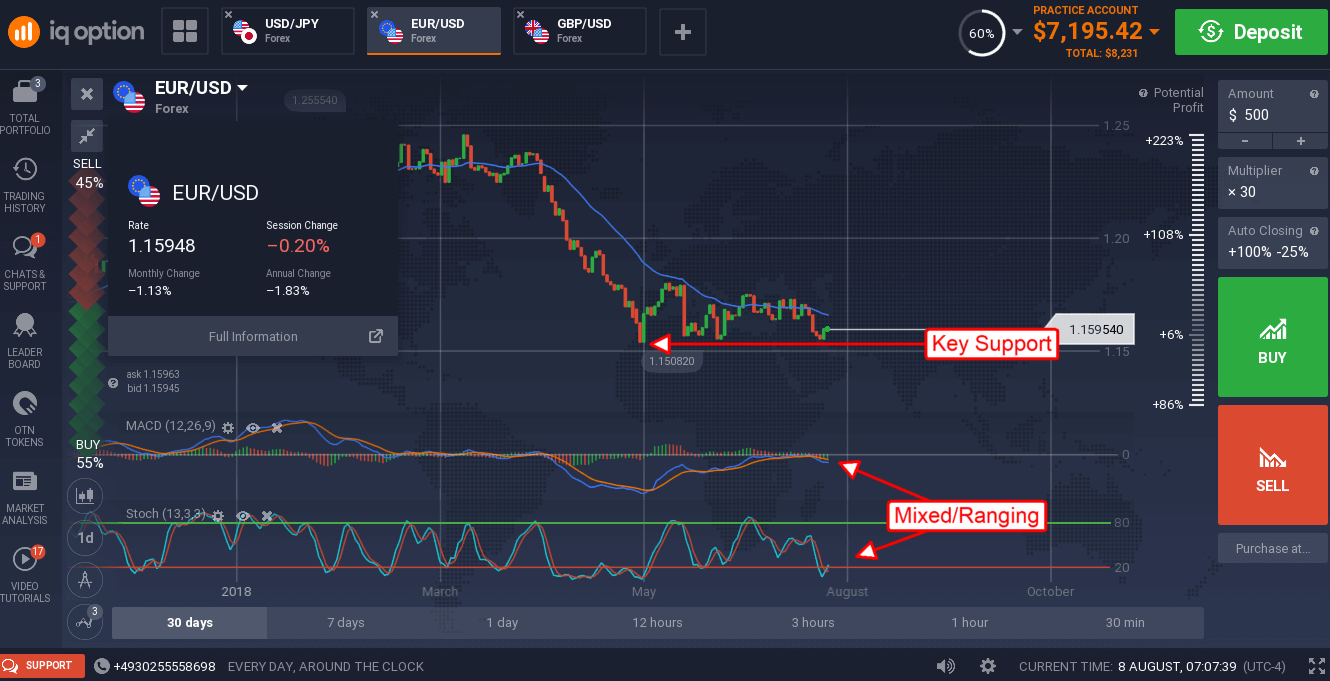This screenshot has width=1330, height=681.
Task: Open Market Analysis in the sidebar
Action: [x=25, y=497]
